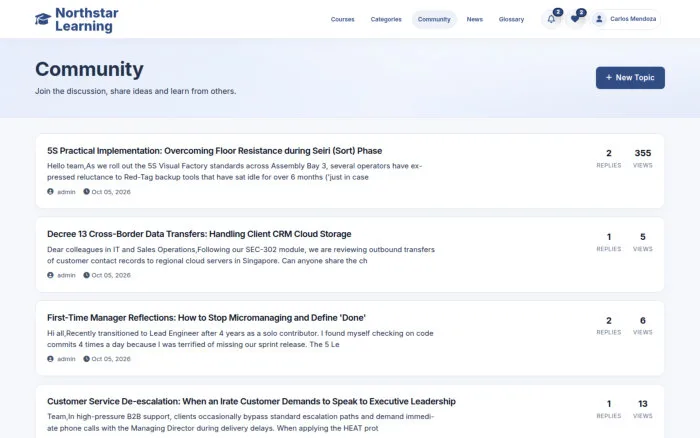
Task: Click the Community page heading
Action: pos(89,69)
